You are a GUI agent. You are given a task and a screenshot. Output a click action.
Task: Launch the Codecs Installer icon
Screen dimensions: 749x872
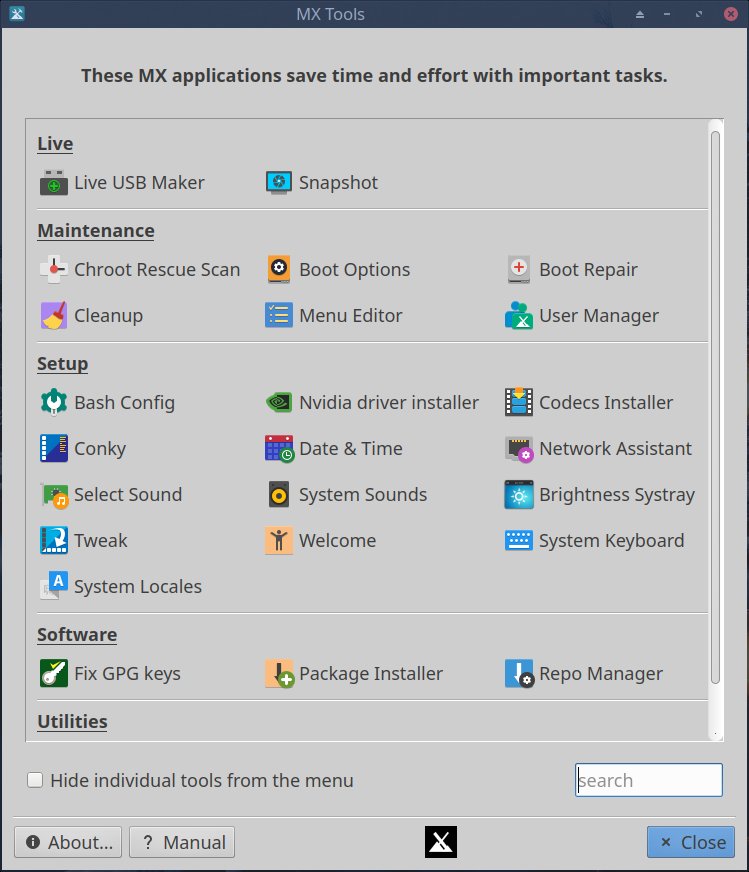pyautogui.click(x=518, y=403)
